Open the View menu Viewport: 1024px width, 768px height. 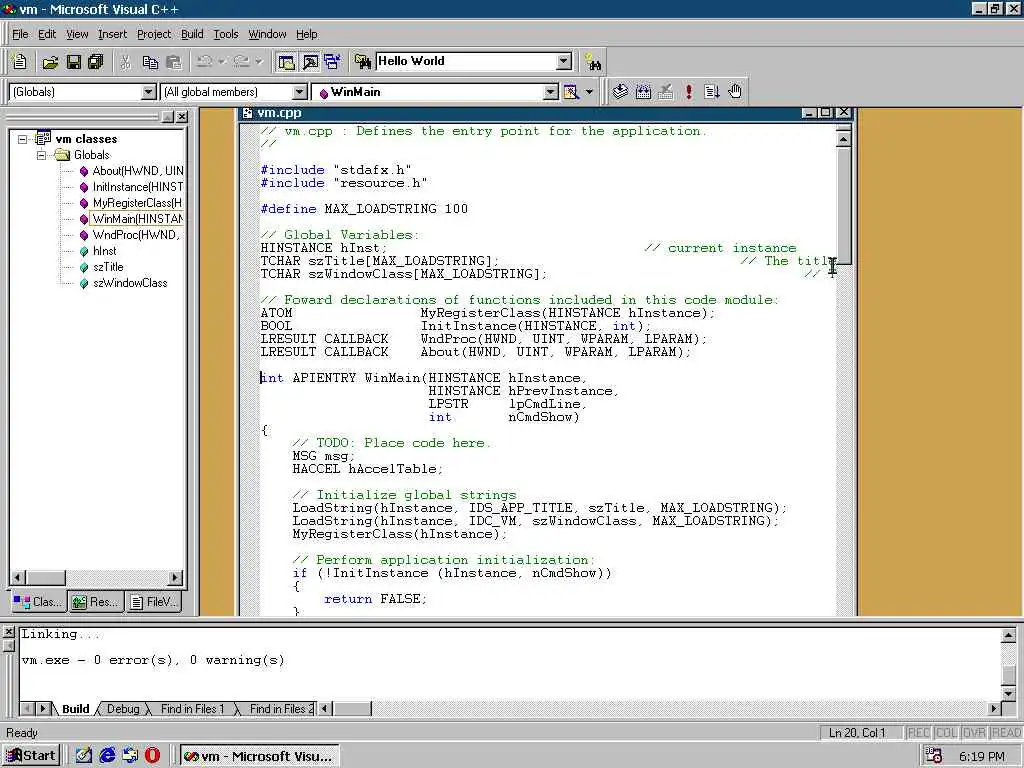click(x=77, y=34)
